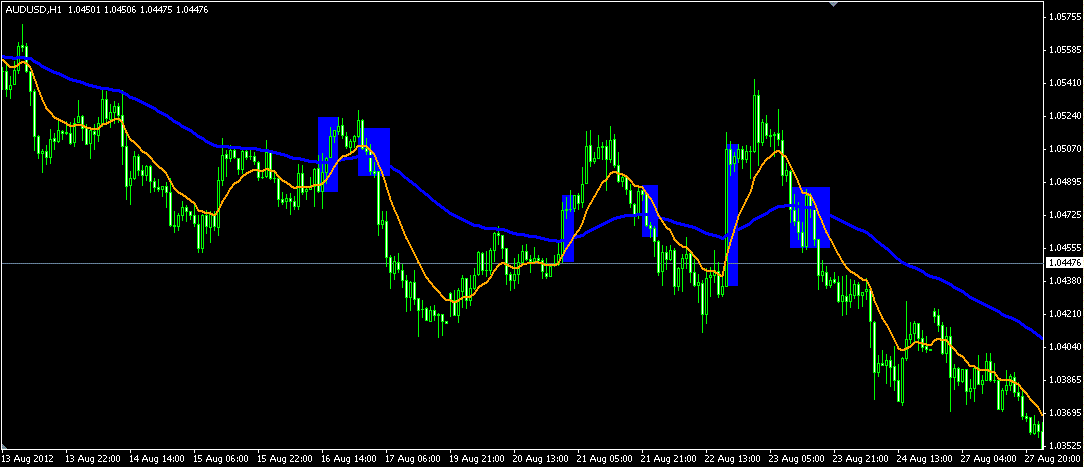Image resolution: width=1084 pixels, height=467 pixels.
Task: Click price axis label 1.03695
Action: pos(1065,413)
